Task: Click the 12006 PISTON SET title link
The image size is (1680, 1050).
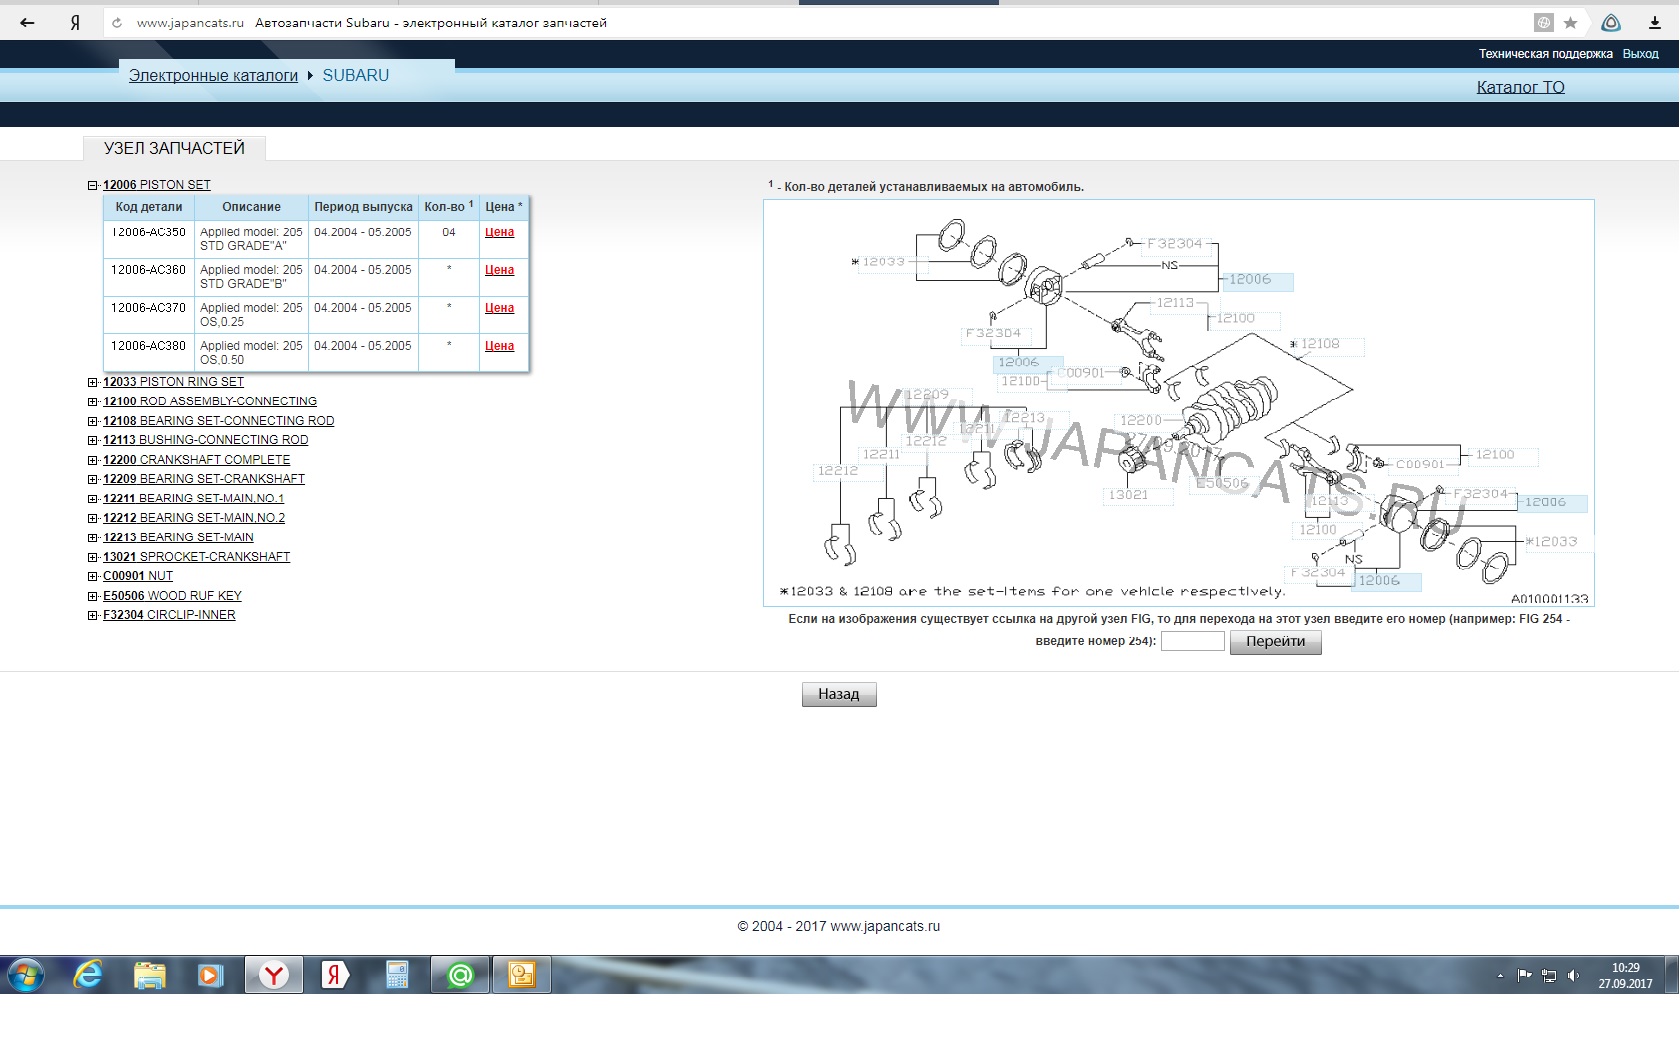Action: click(x=156, y=185)
